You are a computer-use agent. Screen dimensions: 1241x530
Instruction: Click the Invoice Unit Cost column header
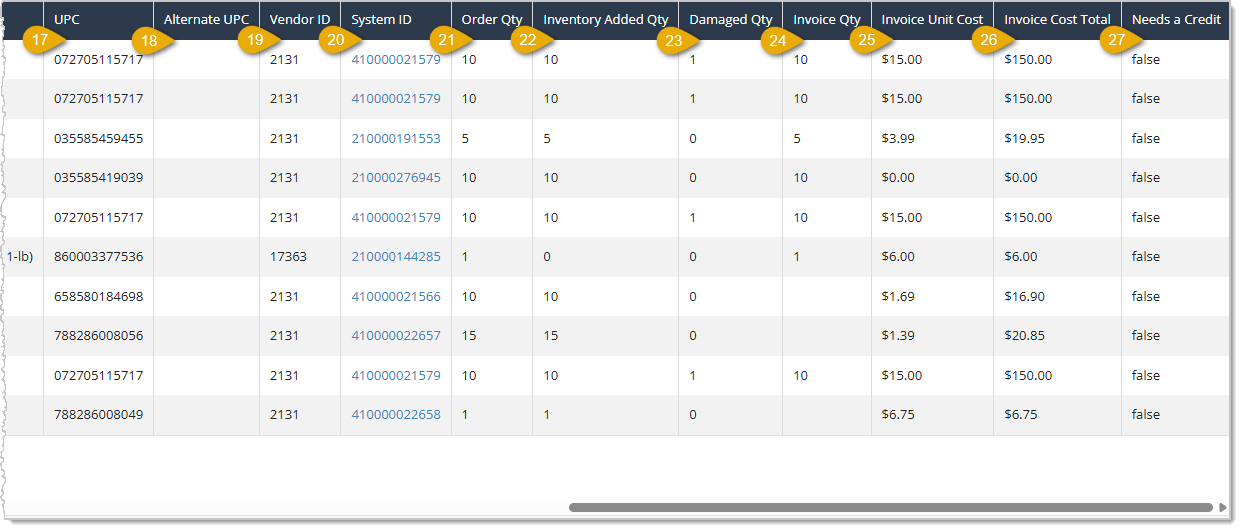(932, 19)
